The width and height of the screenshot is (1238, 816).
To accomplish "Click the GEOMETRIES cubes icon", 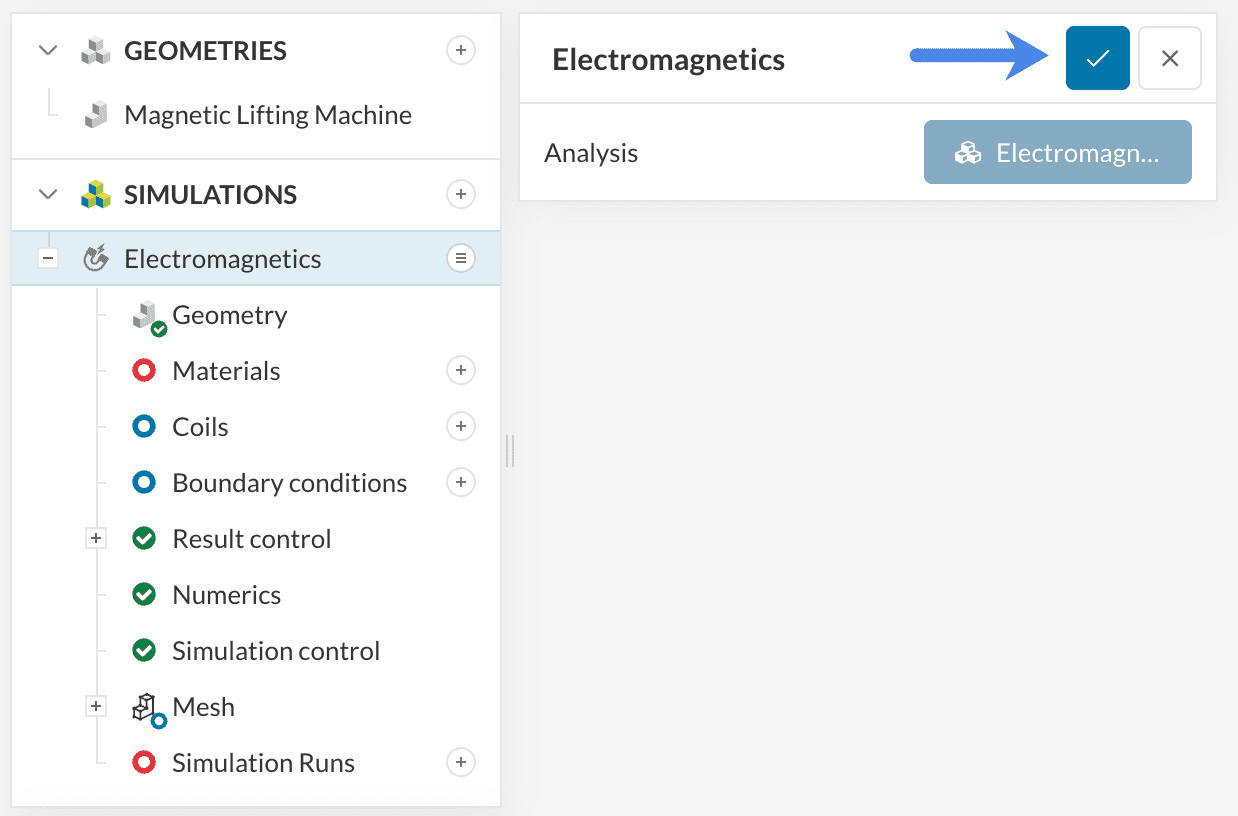I will [95, 49].
